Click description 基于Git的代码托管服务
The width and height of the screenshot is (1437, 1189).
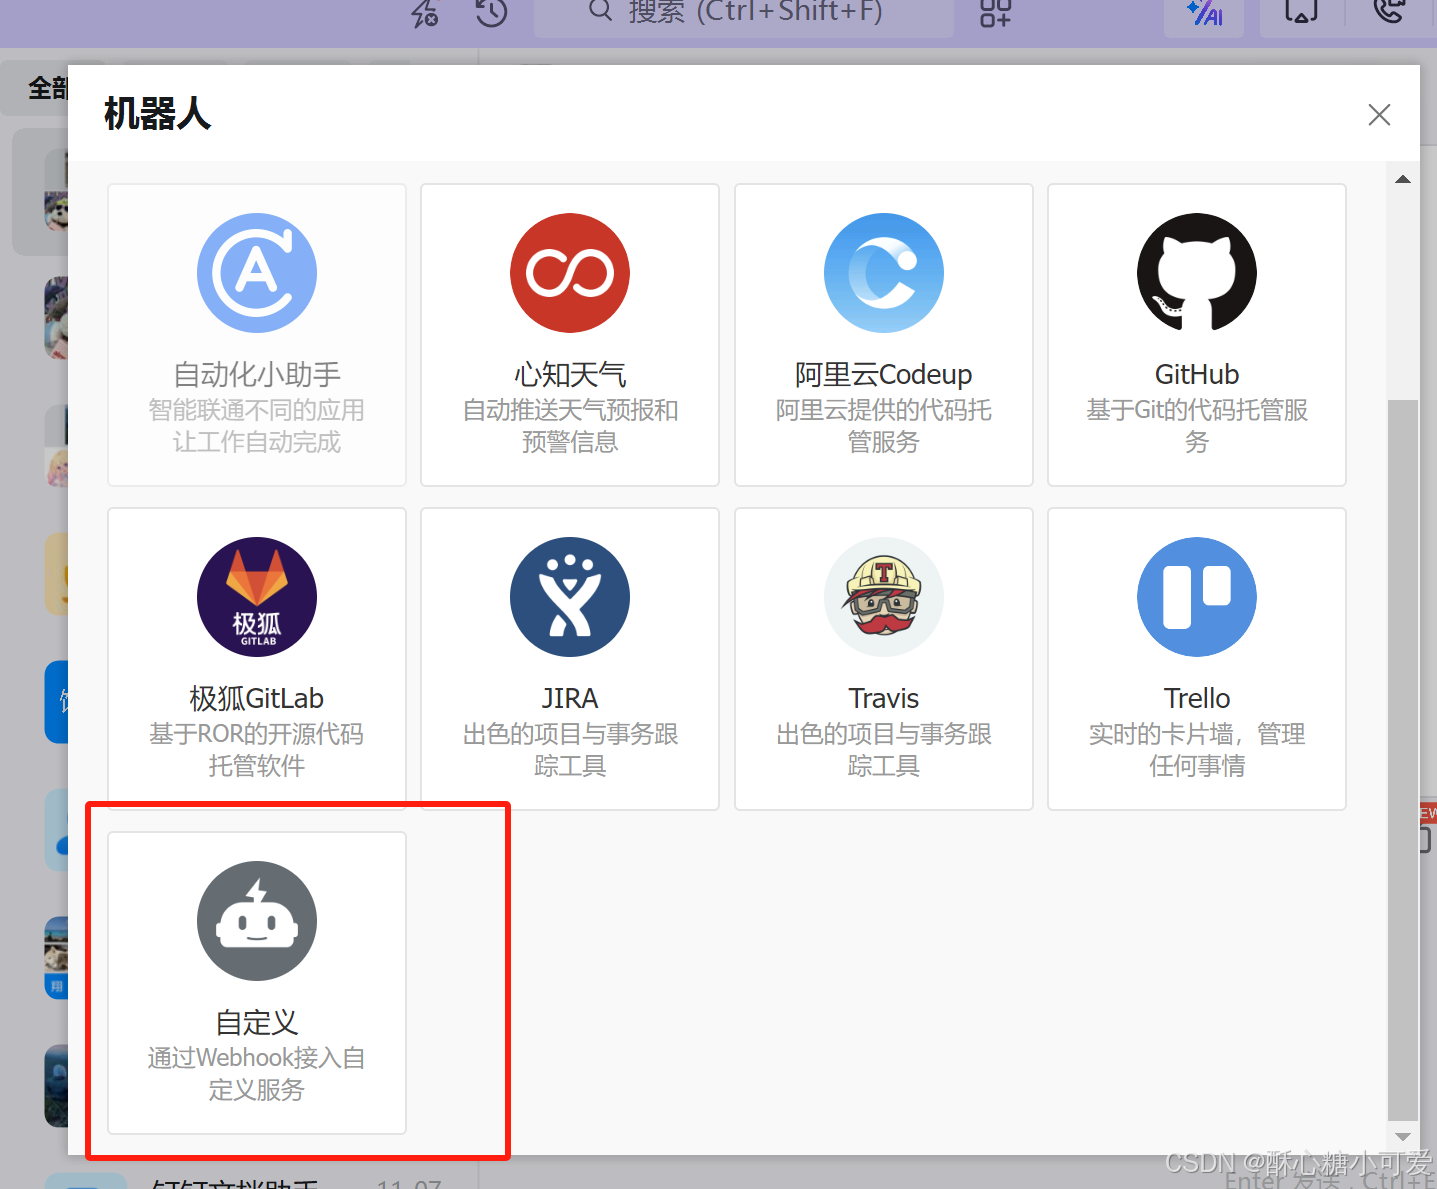pyautogui.click(x=1197, y=426)
